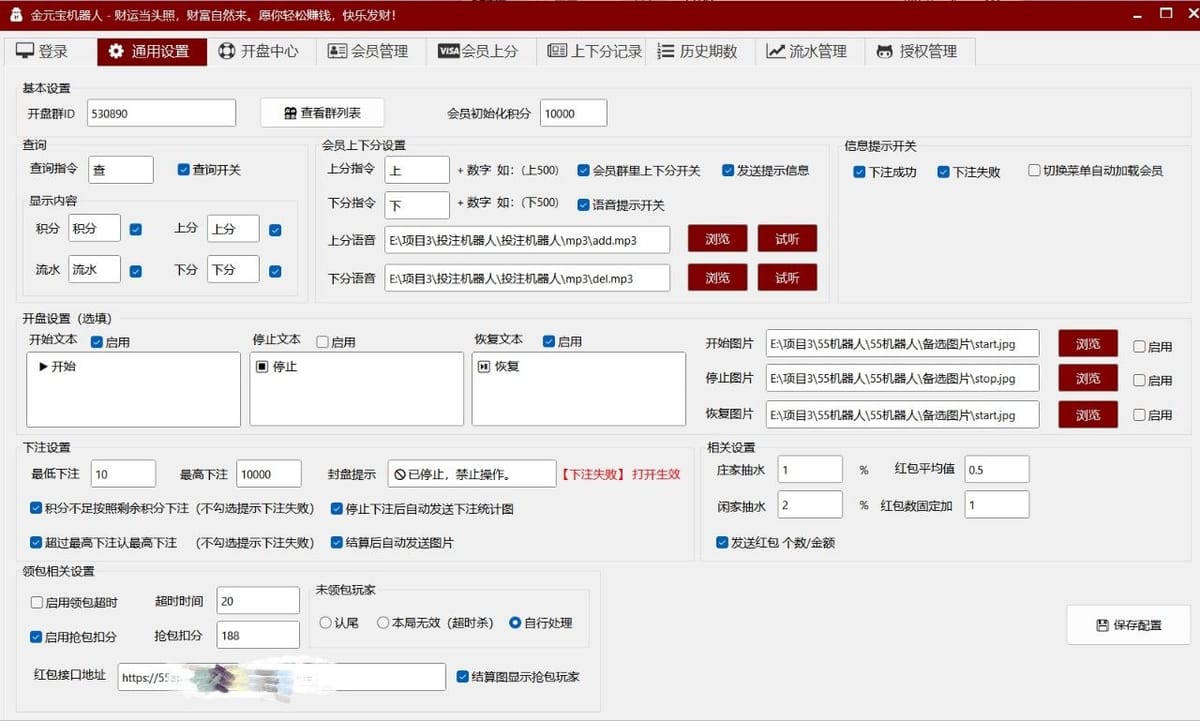Toggle the 上分 display checkbox
This screenshot has width=1200, height=721.
click(275, 230)
